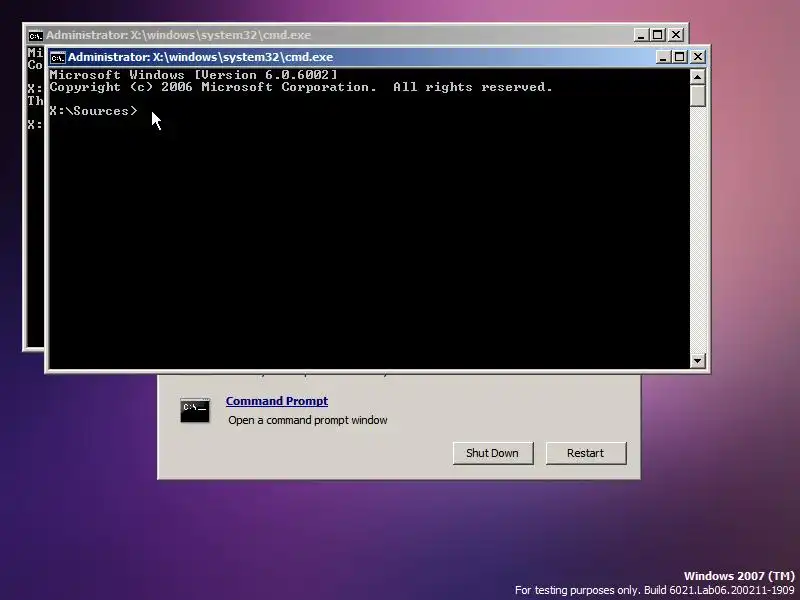This screenshot has height=600, width=800.
Task: Click the scroll down arrow in front console
Action: pos(697,361)
